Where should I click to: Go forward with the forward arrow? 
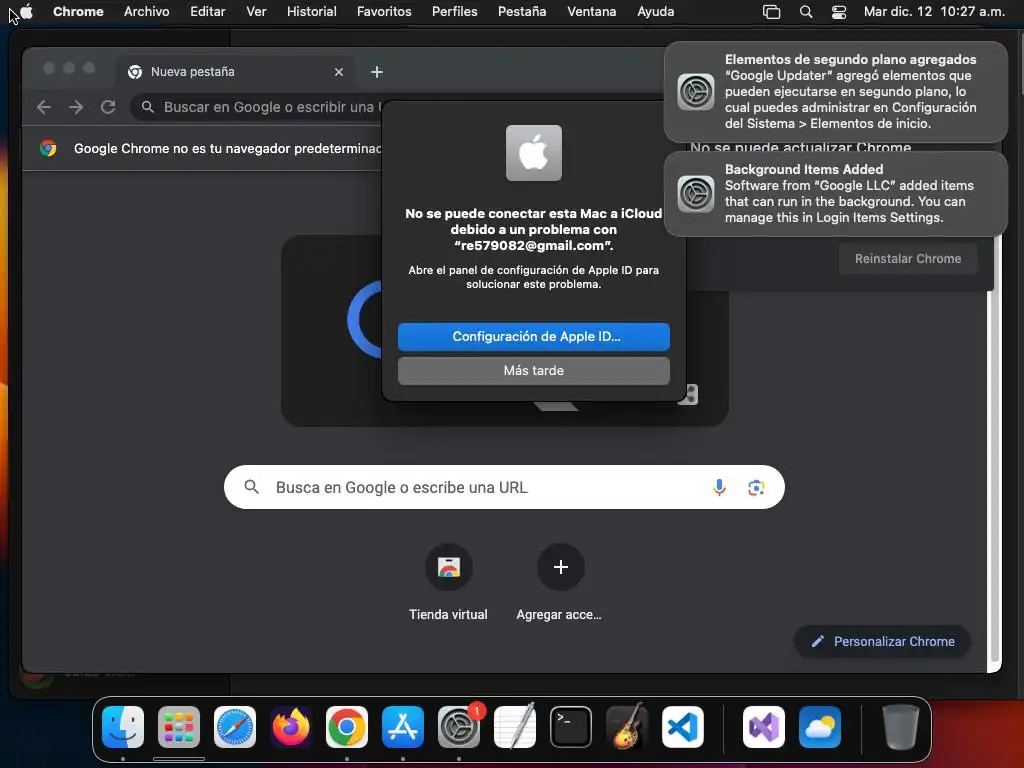click(76, 107)
